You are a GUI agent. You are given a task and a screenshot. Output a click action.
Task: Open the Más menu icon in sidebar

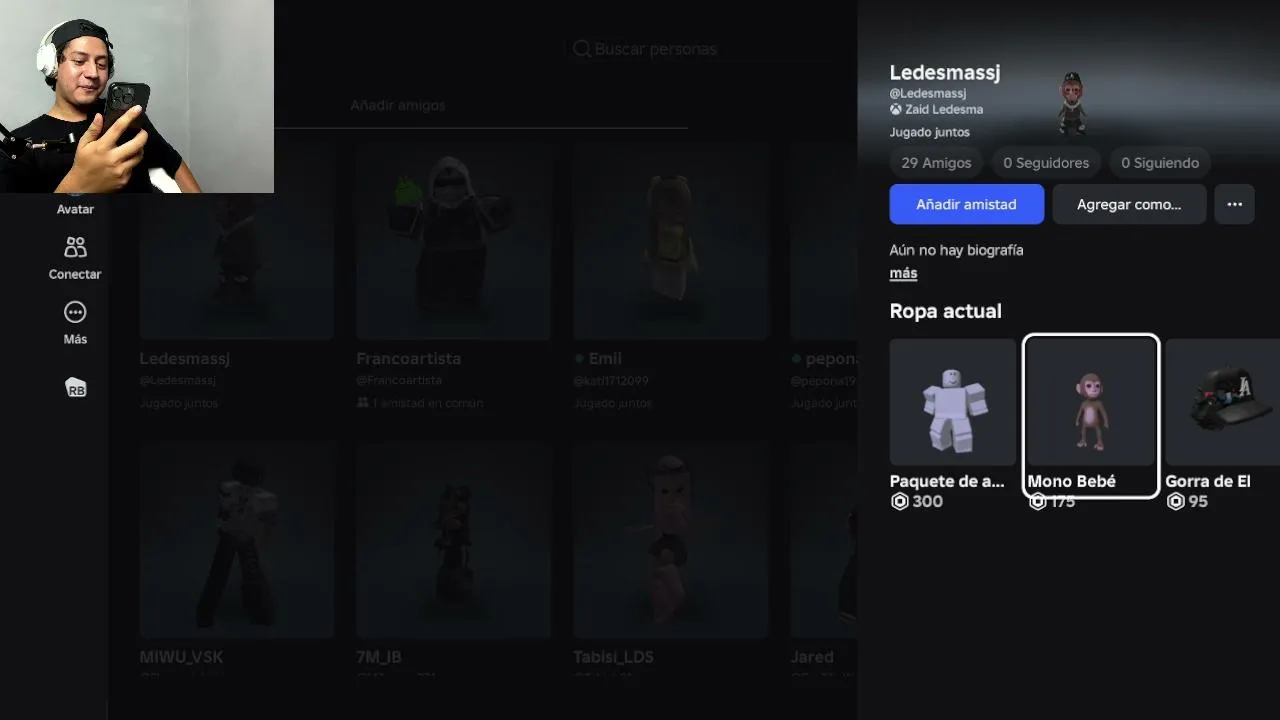pyautogui.click(x=75, y=312)
